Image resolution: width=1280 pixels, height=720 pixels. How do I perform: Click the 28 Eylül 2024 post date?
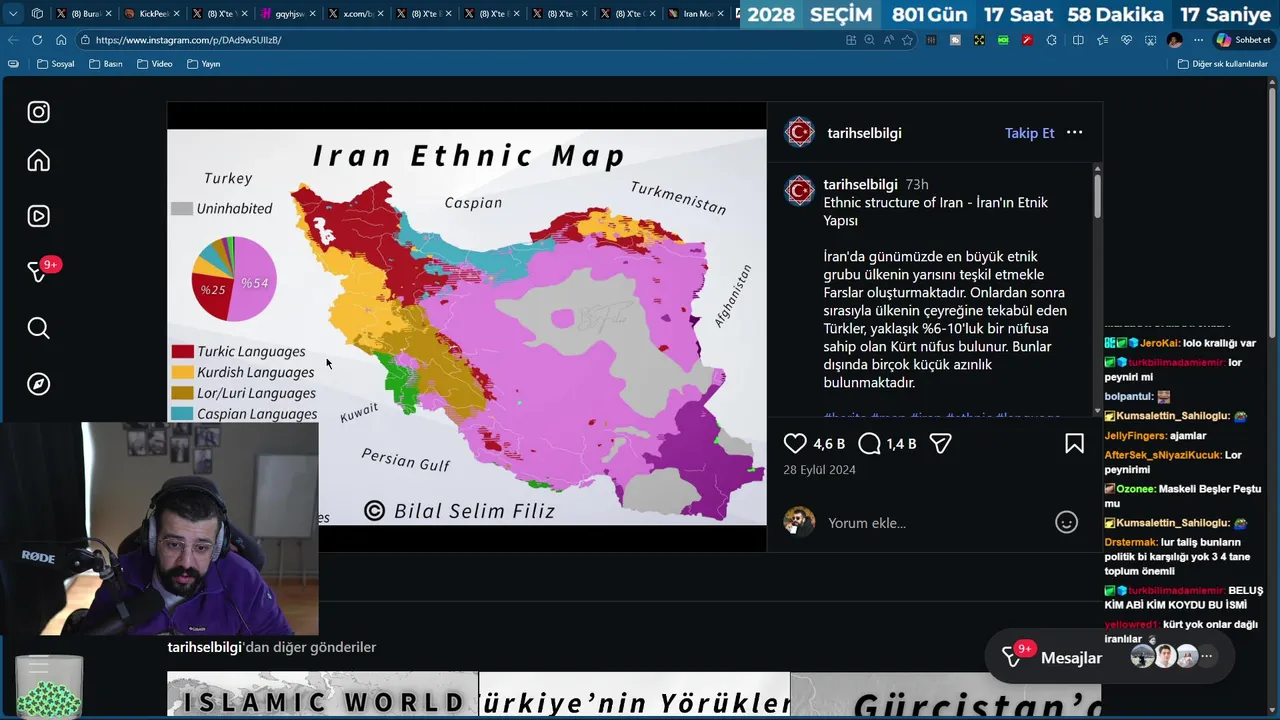(x=819, y=469)
